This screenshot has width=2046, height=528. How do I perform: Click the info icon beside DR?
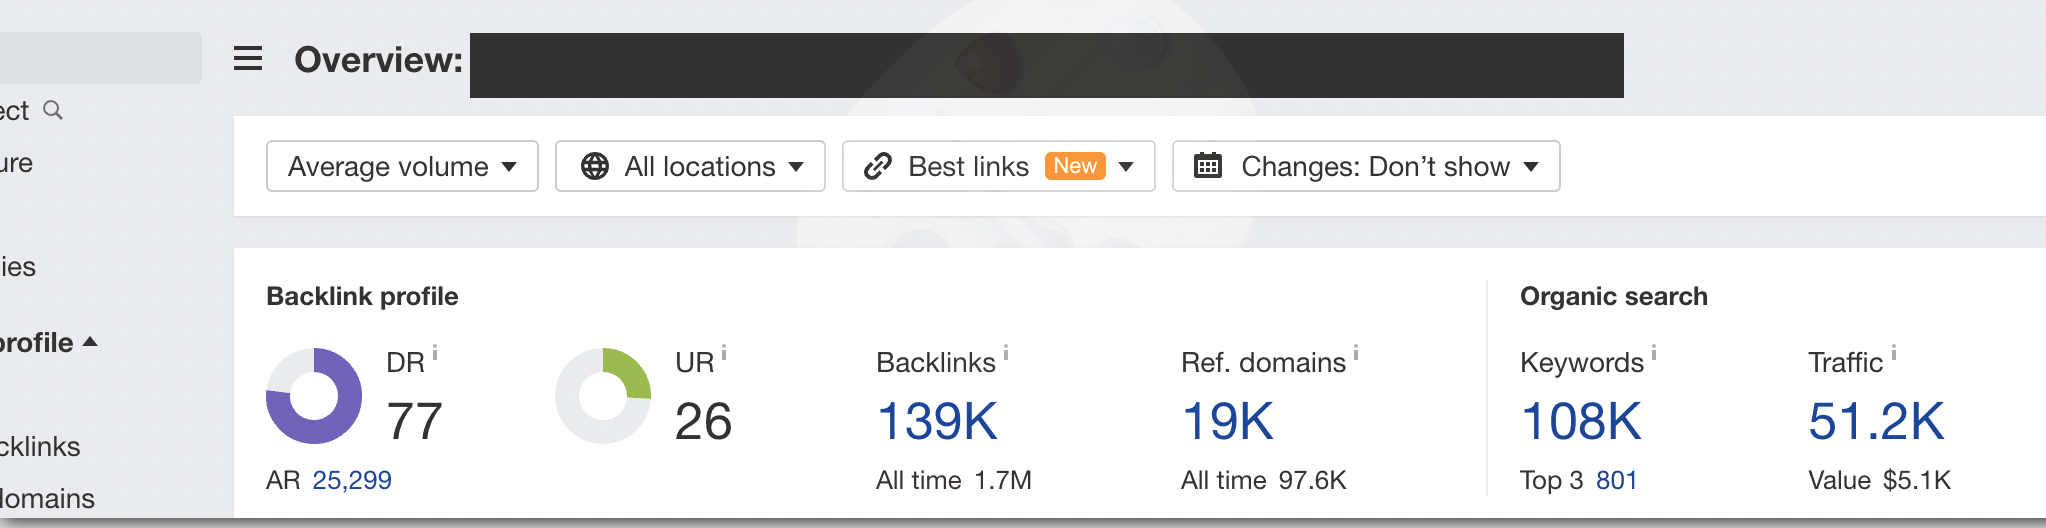click(435, 352)
